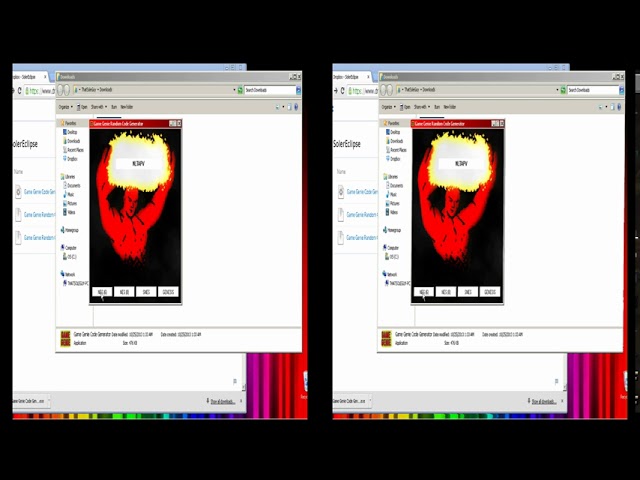Click NES (8) button in right-copy Game Genie window
This screenshot has width=640, height=480.
coord(446,292)
